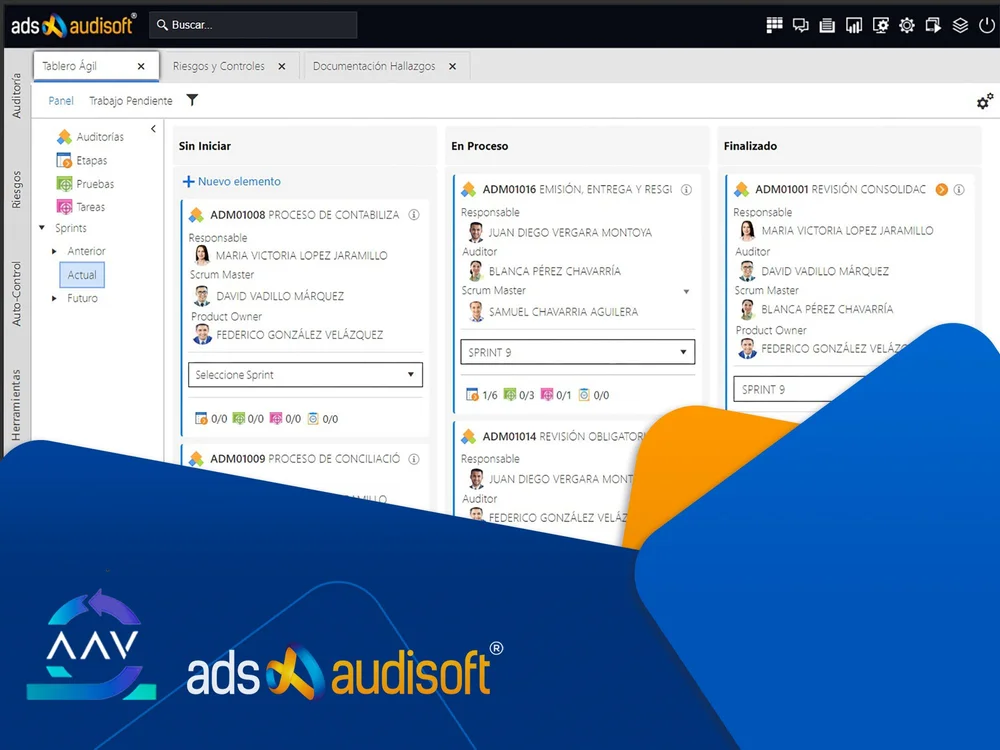
Task: Click Nuevo elemento to add item
Action: pyautogui.click(x=232, y=182)
